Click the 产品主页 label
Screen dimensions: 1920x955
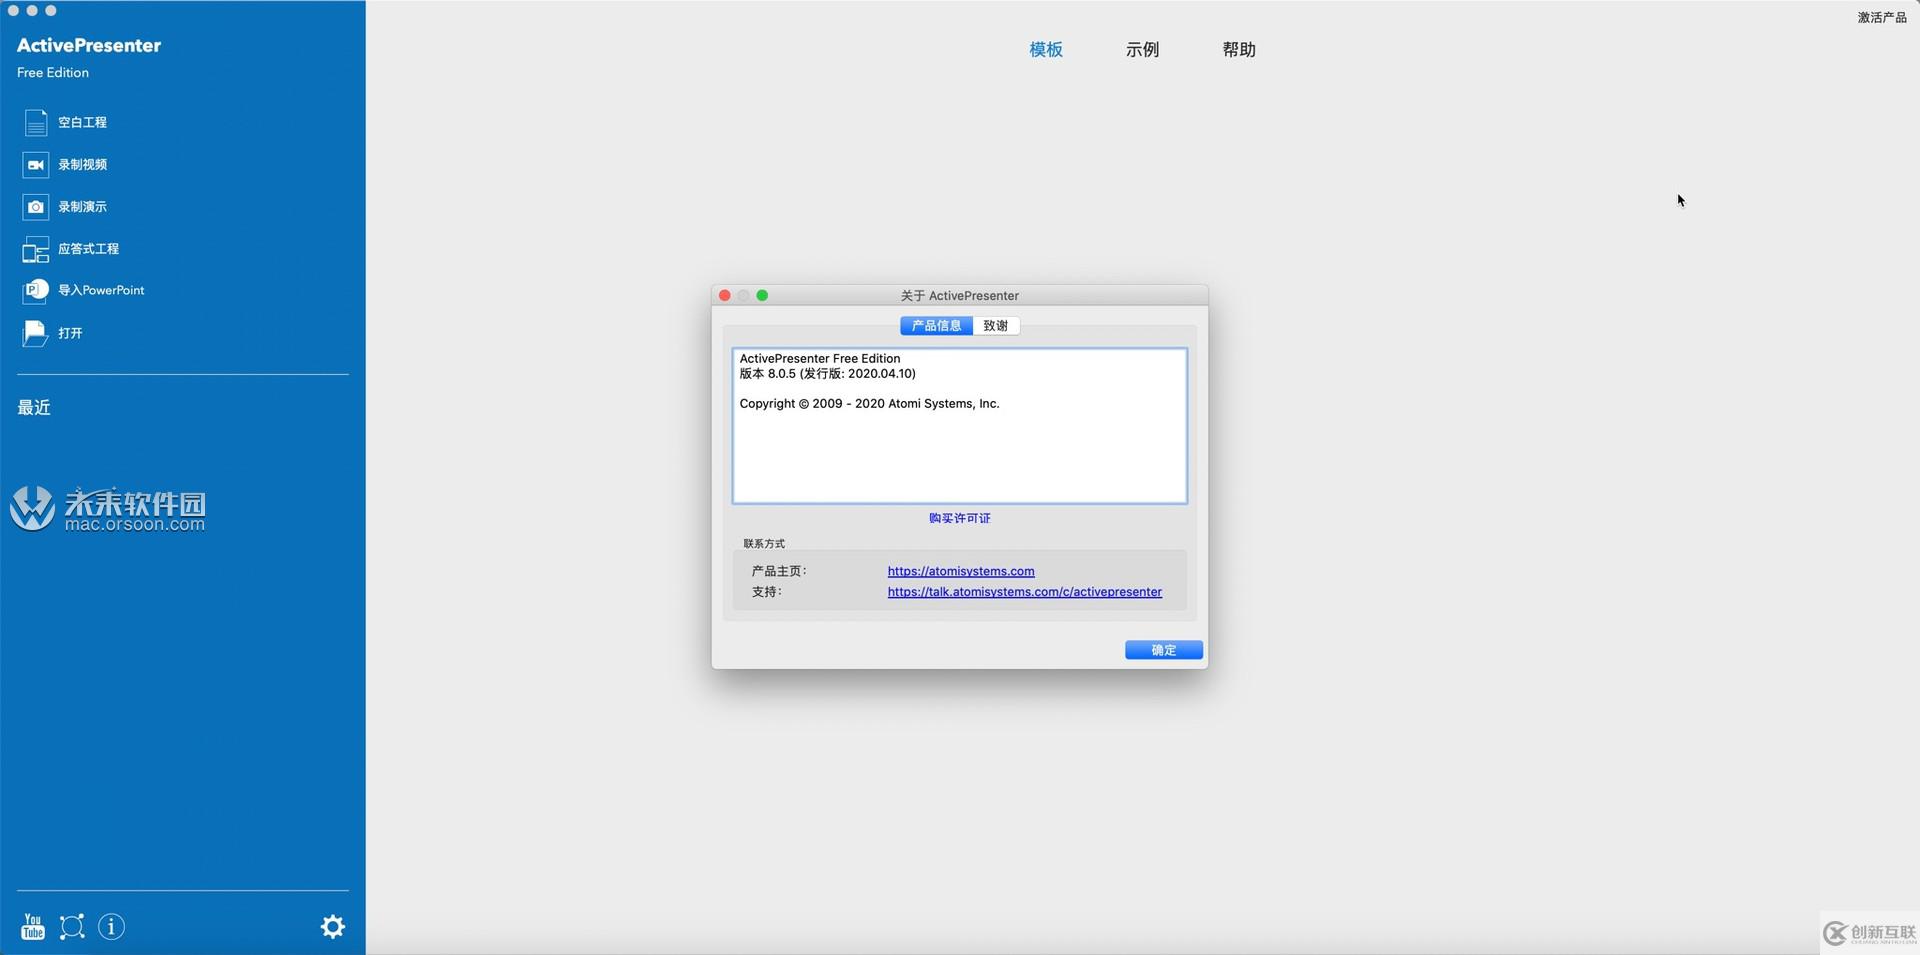pyautogui.click(x=779, y=571)
